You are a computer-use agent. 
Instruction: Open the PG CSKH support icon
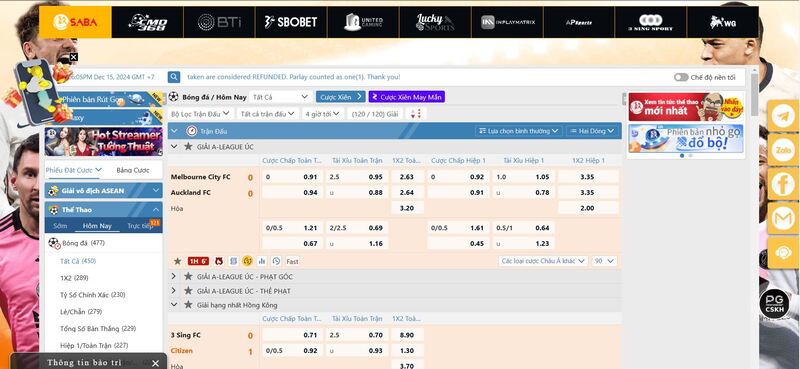tap(774, 304)
